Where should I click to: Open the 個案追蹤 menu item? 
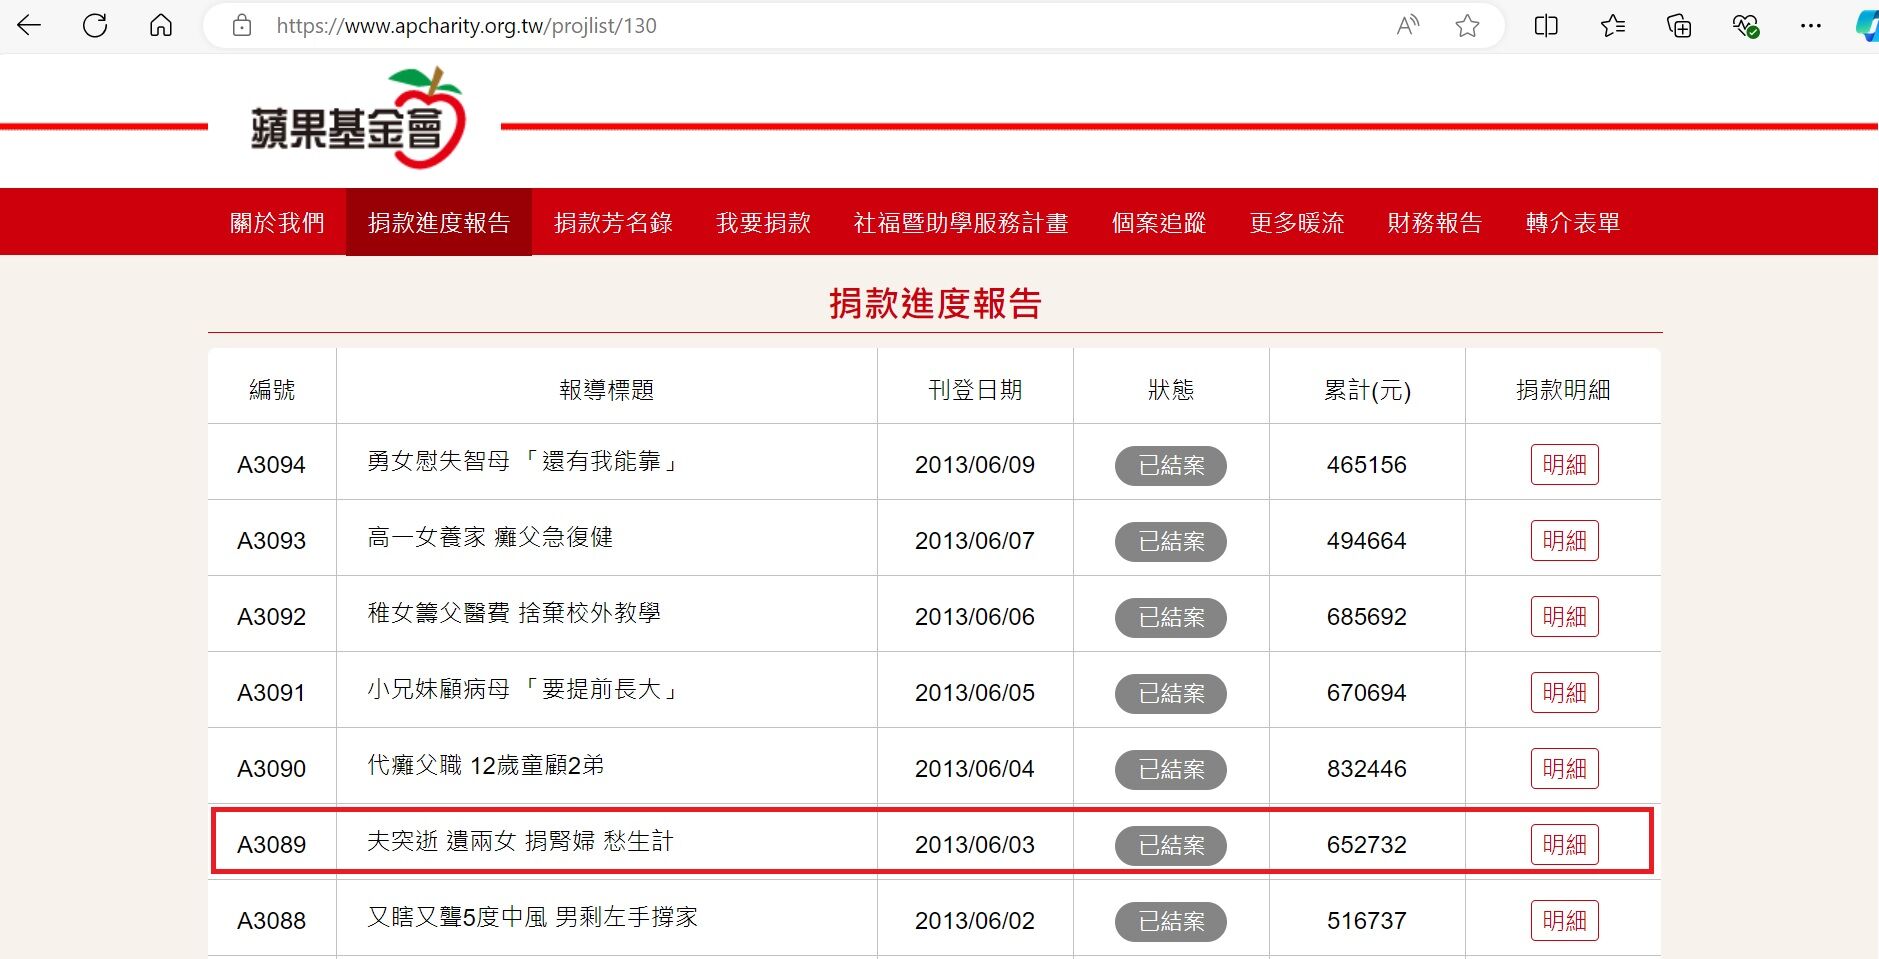coord(1159,222)
